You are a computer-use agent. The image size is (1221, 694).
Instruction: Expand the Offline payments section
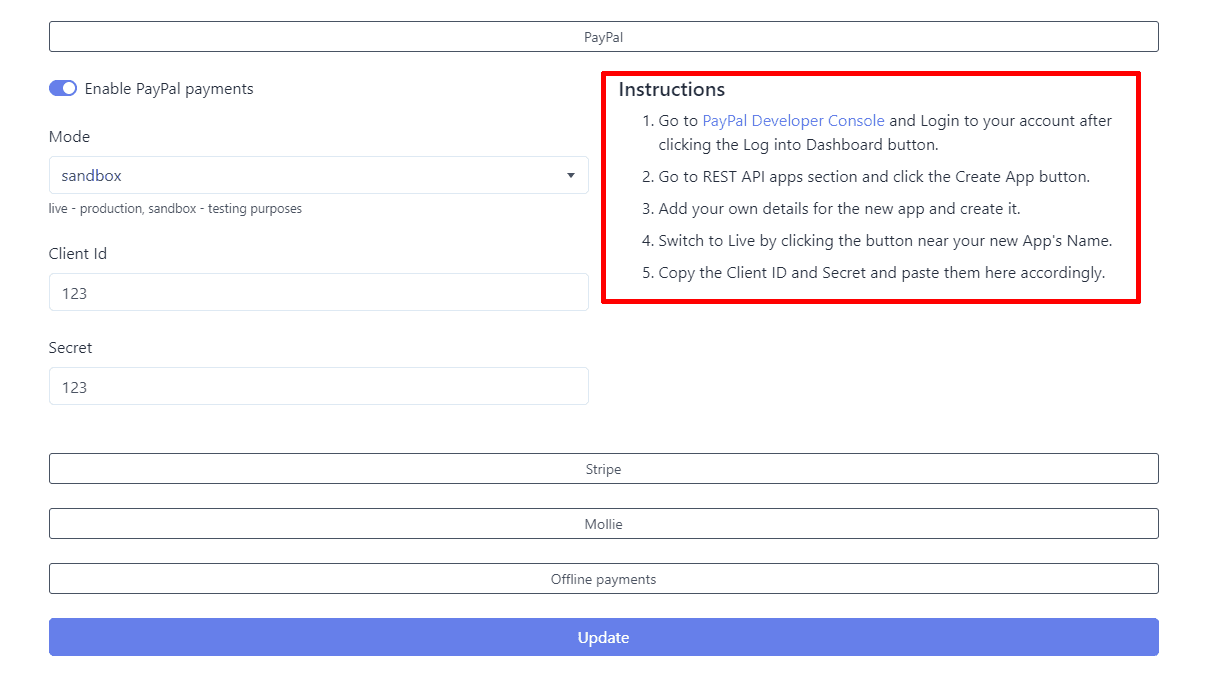pos(603,578)
